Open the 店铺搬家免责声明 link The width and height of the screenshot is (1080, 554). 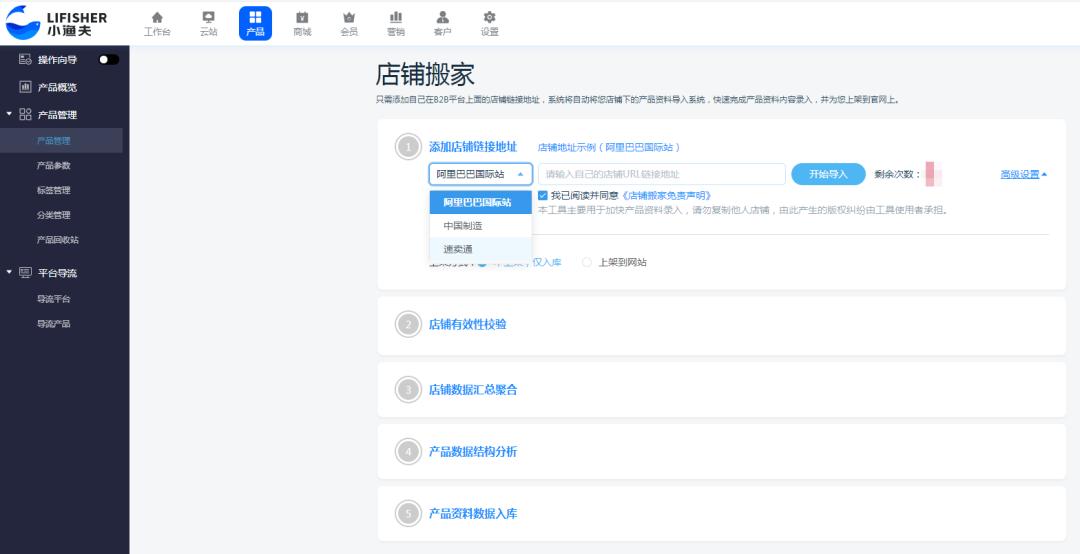click(666, 196)
